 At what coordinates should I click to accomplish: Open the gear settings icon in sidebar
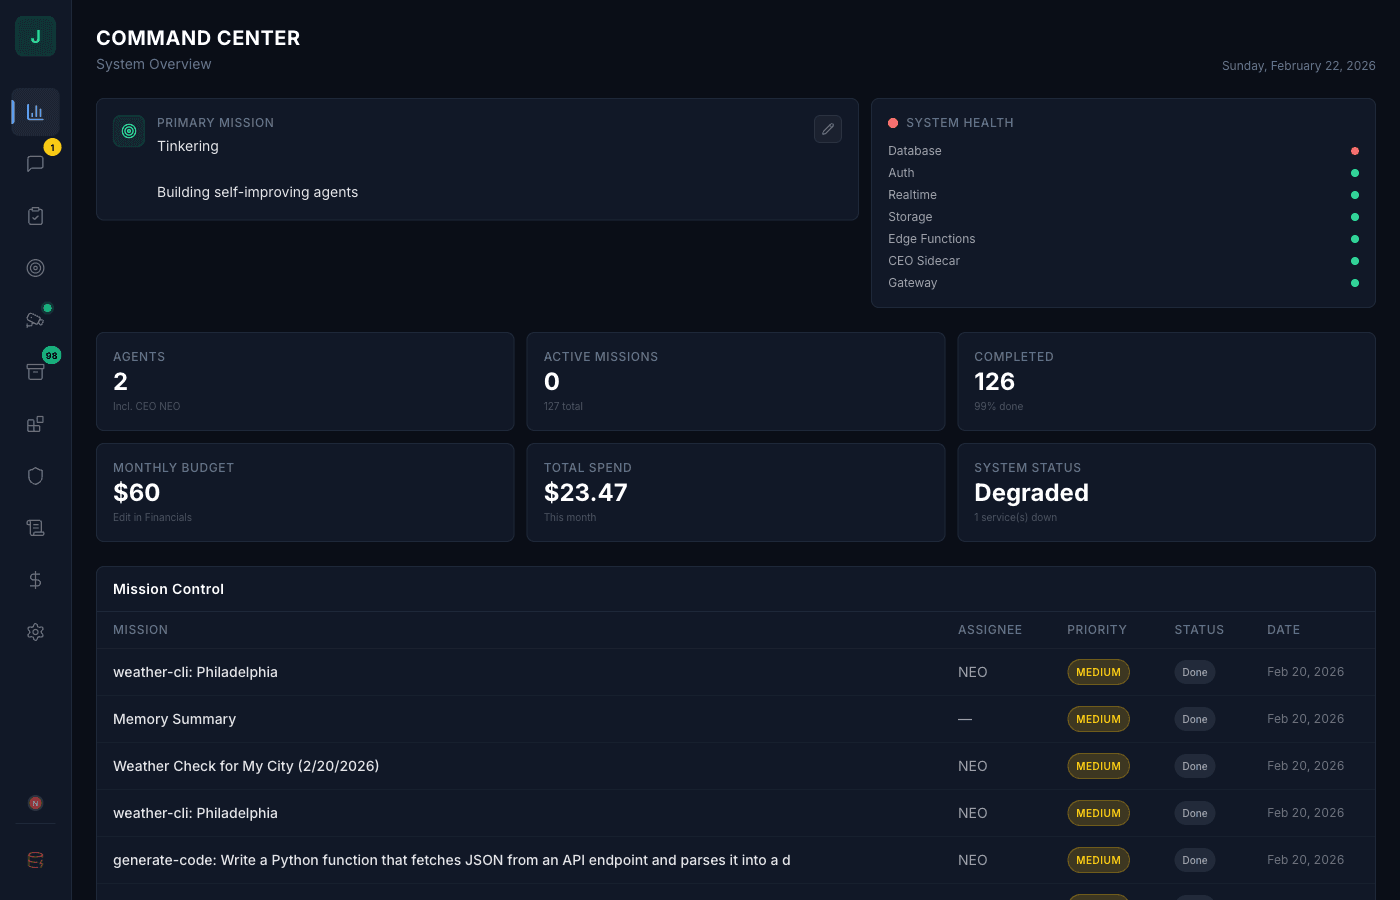click(x=35, y=632)
